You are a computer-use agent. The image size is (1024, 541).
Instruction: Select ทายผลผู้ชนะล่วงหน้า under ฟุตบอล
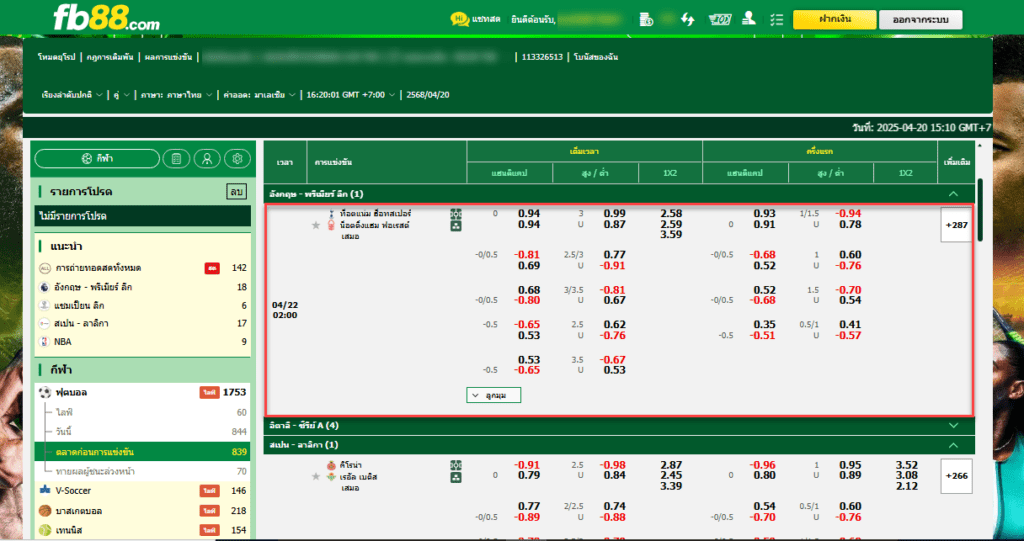pyautogui.click(x=142, y=471)
